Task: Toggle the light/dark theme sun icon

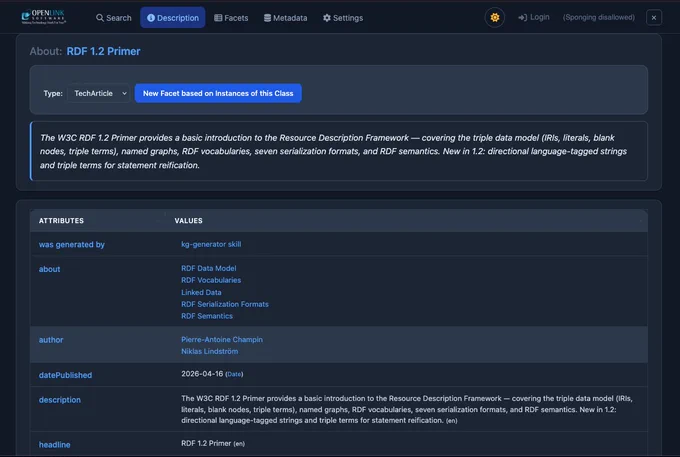Action: 494,17
